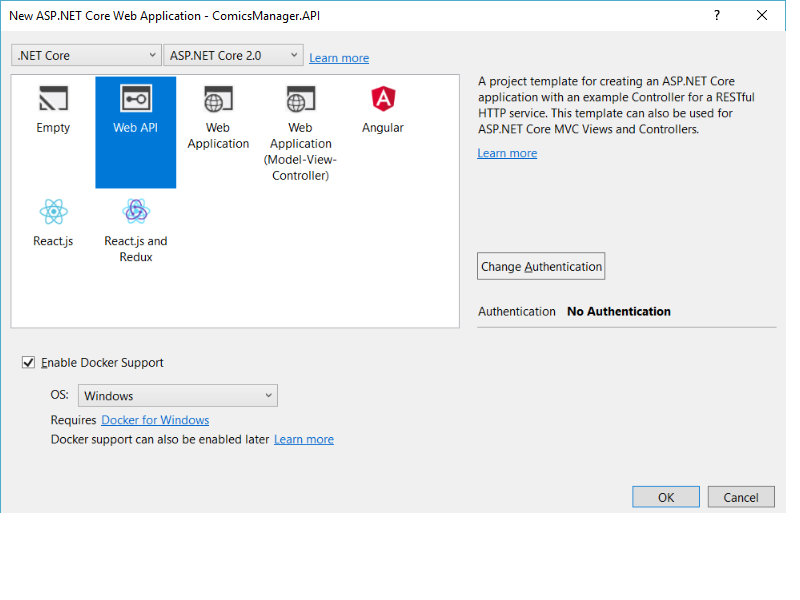Screen dimensions: 800x600
Task: Close the New ASP.NET Core dialog
Action: tap(762, 15)
